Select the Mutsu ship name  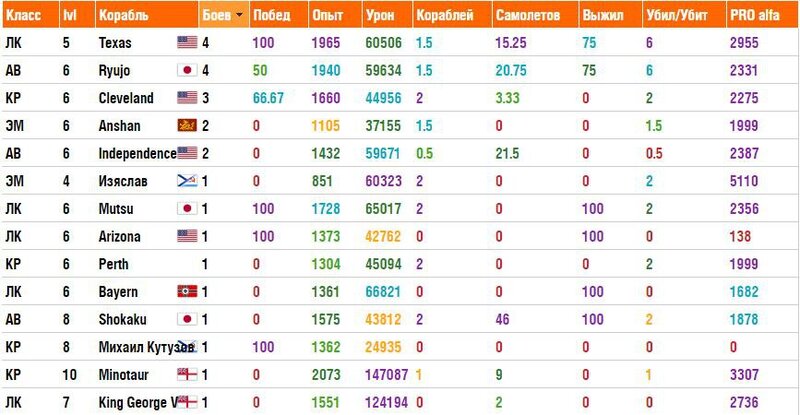pyautogui.click(x=116, y=208)
